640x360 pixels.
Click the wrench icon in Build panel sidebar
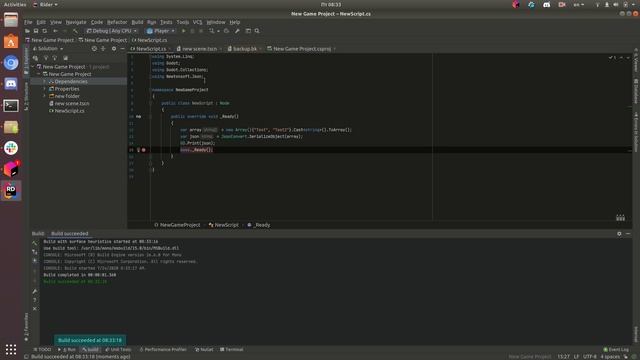pyautogui.click(x=35, y=291)
